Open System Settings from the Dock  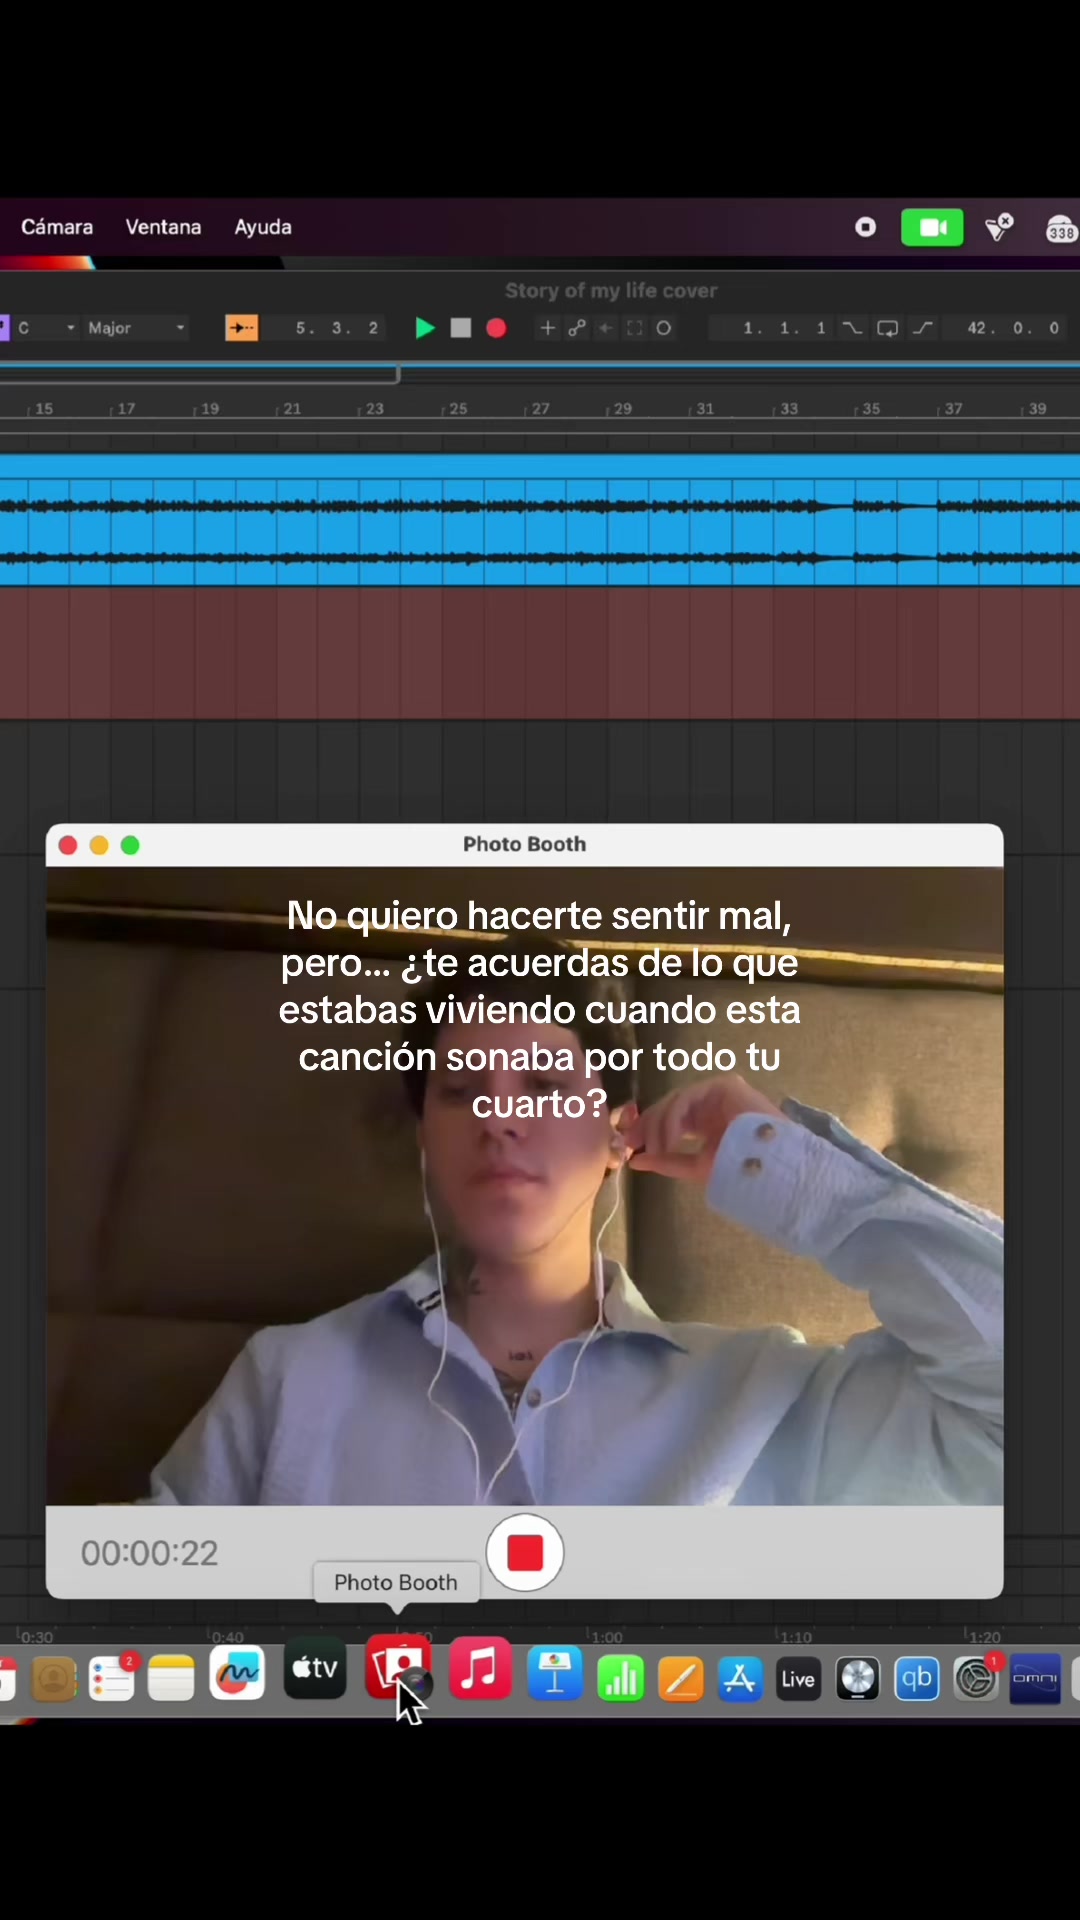click(976, 1679)
